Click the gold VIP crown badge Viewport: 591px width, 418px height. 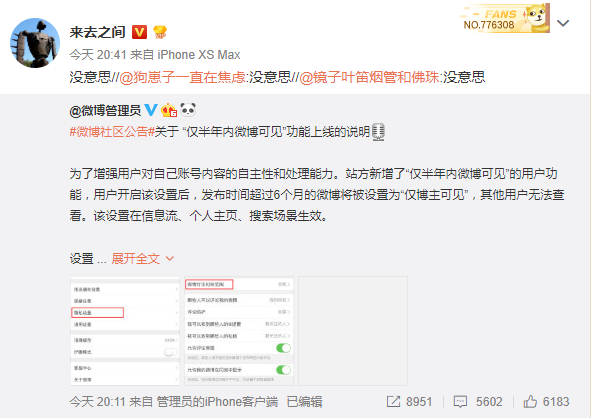click(x=160, y=32)
